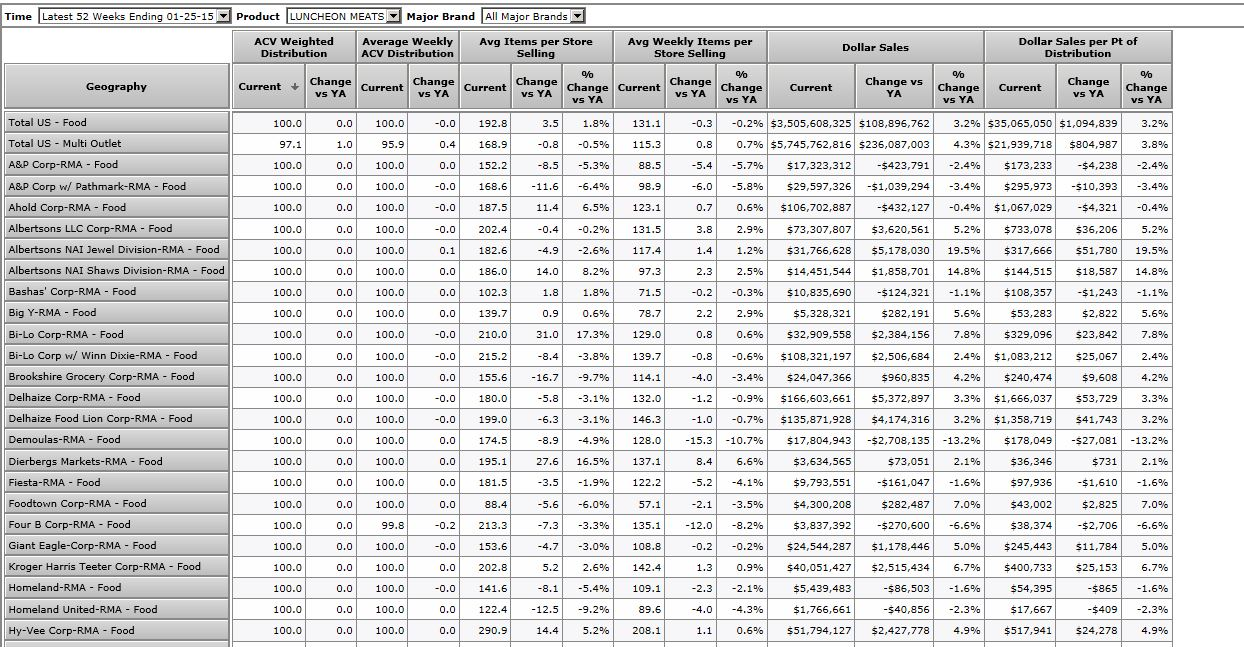Image resolution: width=1244 pixels, height=647 pixels.
Task: Select Bashas' Corp-RMA - Food row
Action: [116, 292]
